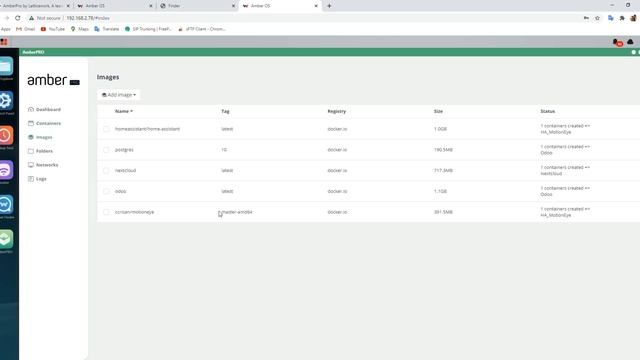Open the saved passwords key icon
Screen dimensions: 640x360
point(586,18)
